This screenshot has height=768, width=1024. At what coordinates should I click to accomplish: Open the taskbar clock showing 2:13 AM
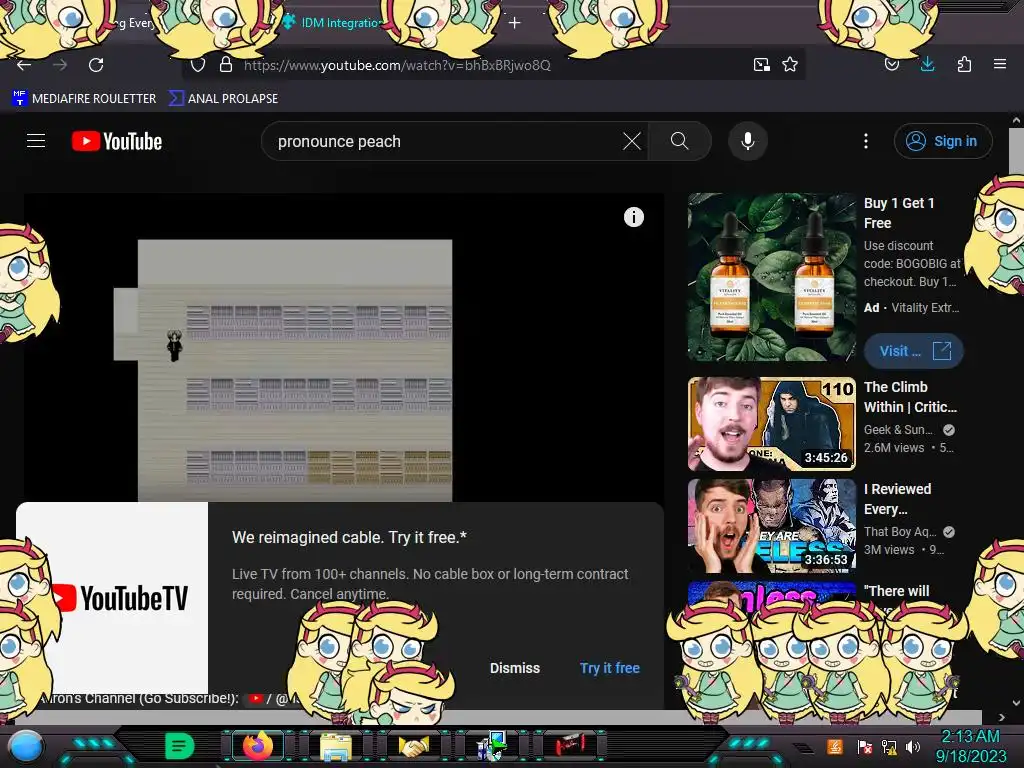click(970, 746)
